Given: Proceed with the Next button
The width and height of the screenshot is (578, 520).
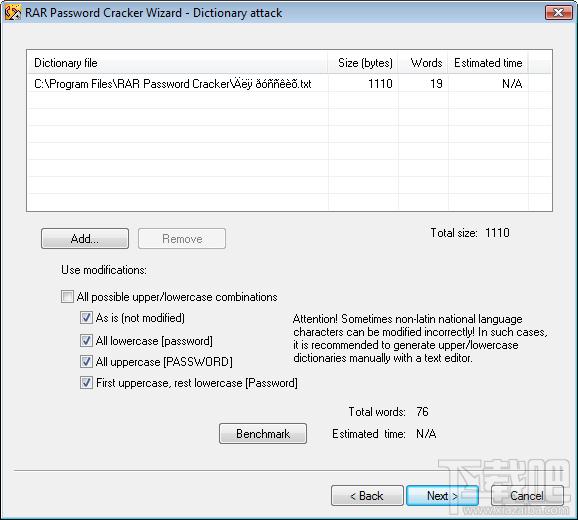Looking at the screenshot, I should tap(442, 496).
